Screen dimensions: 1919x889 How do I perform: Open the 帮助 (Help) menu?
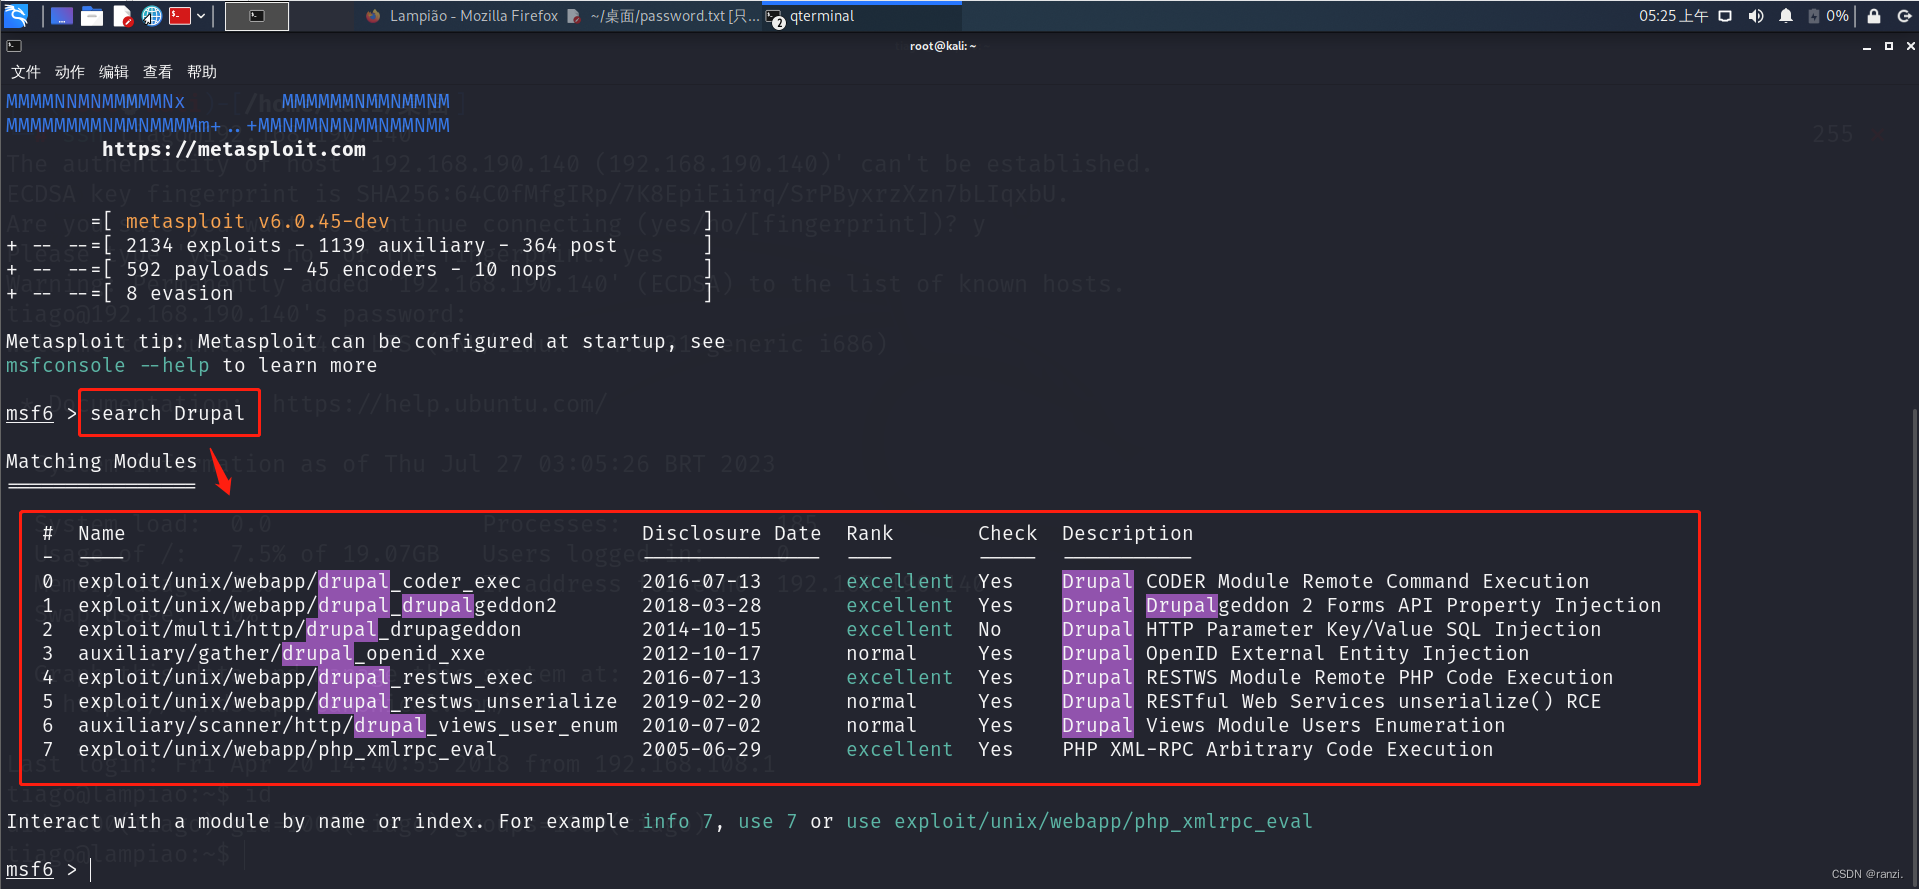click(x=202, y=72)
